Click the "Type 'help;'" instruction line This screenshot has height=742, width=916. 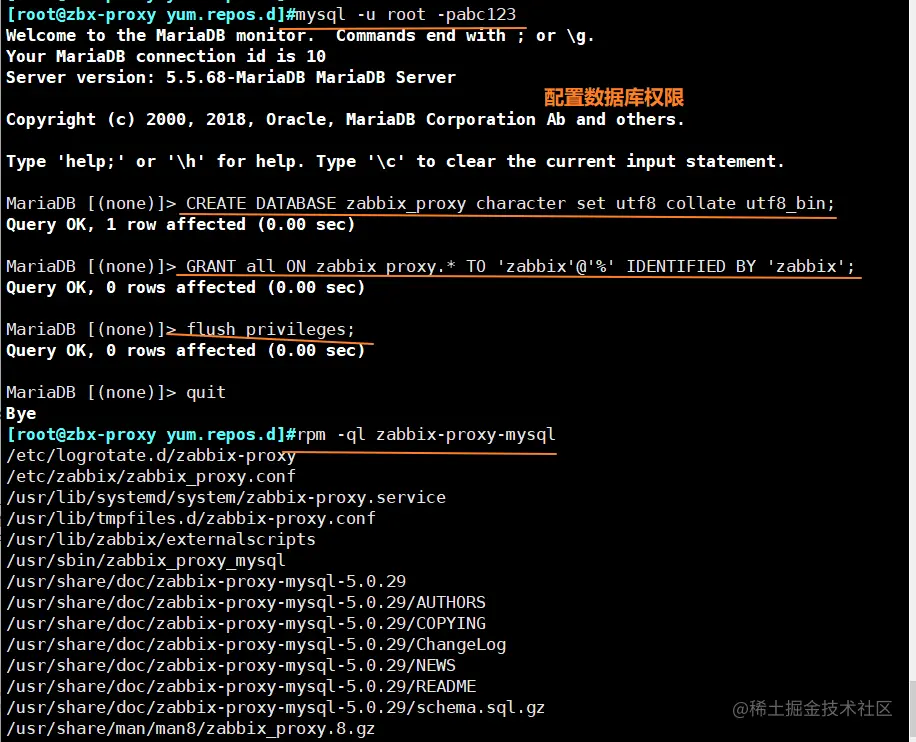tap(395, 162)
